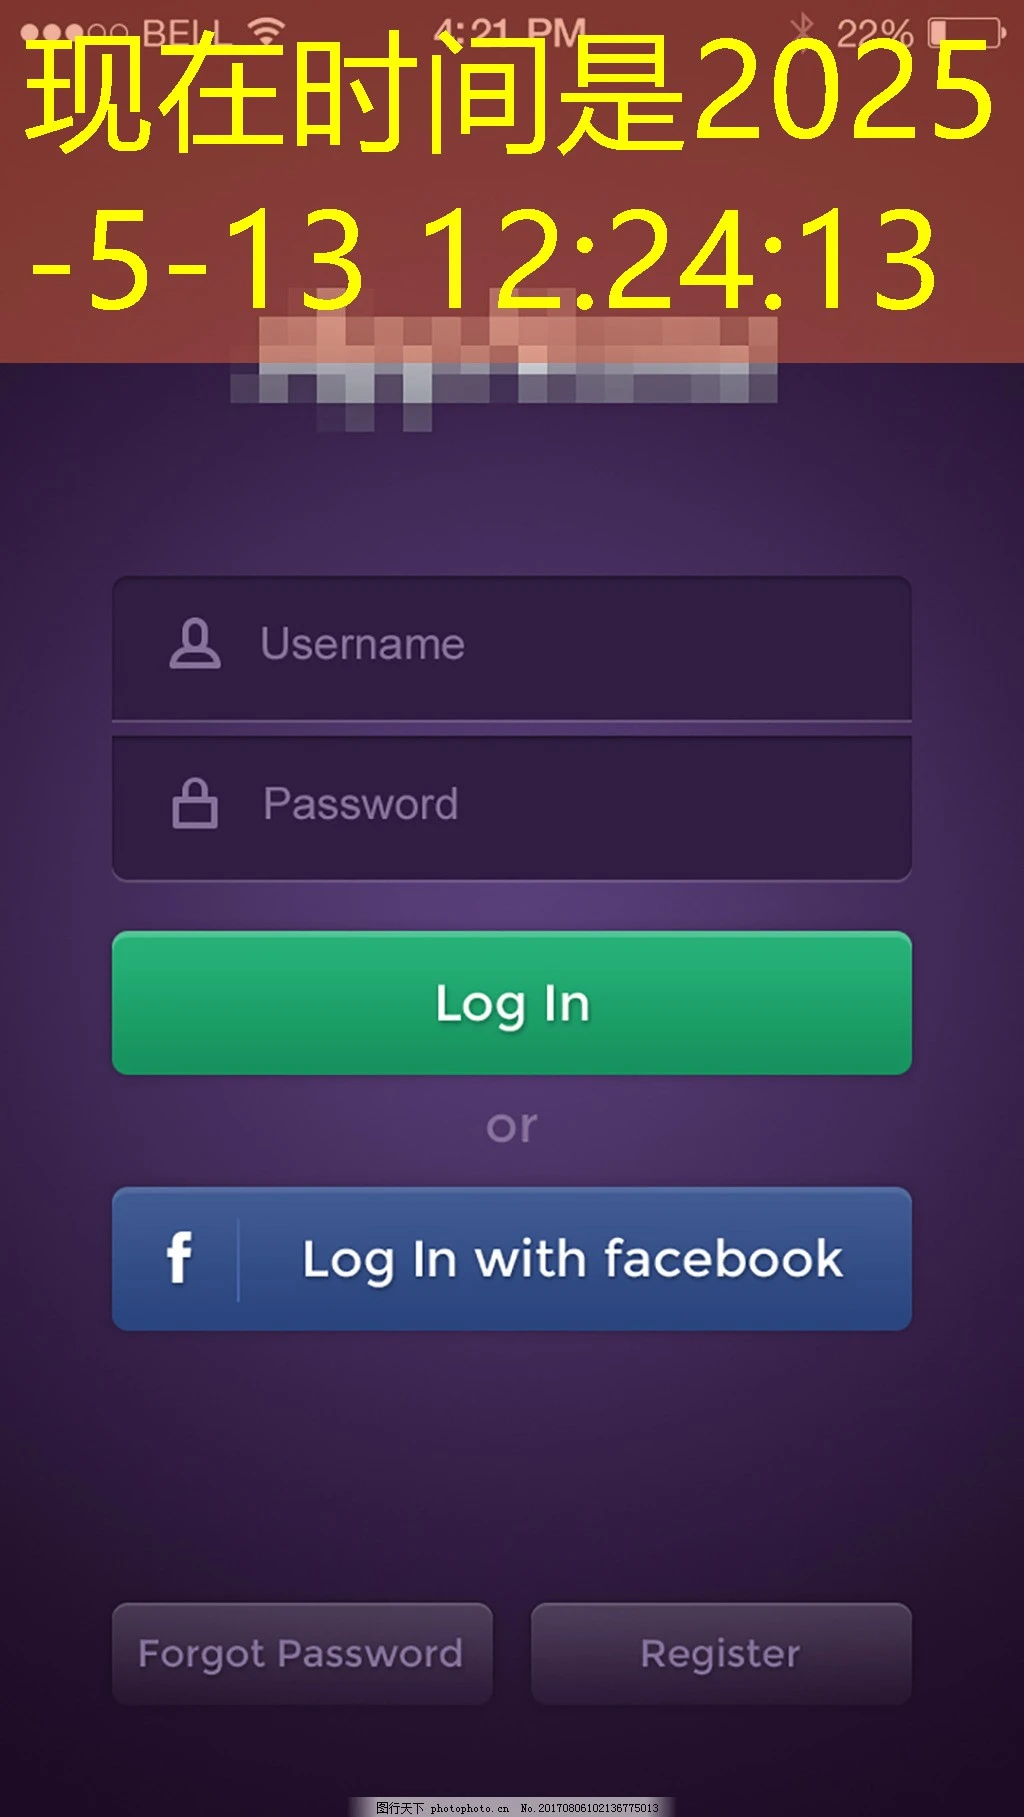Tap the Bluetooth icon in status bar
Viewport: 1024px width, 1817px height.
(x=802, y=32)
